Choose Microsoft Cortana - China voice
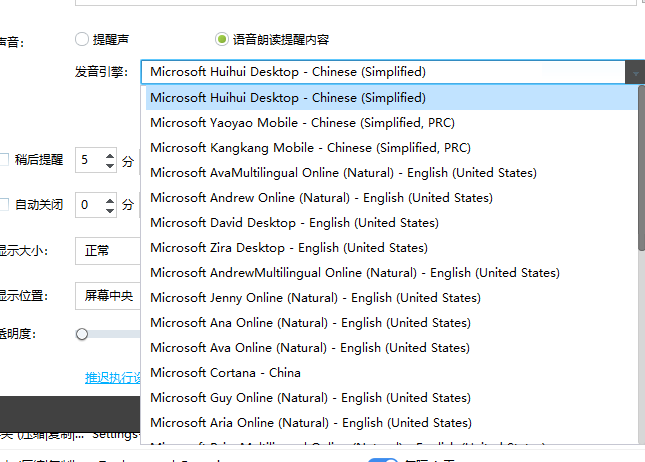Viewport: 645px width, 462px height. 391,373
